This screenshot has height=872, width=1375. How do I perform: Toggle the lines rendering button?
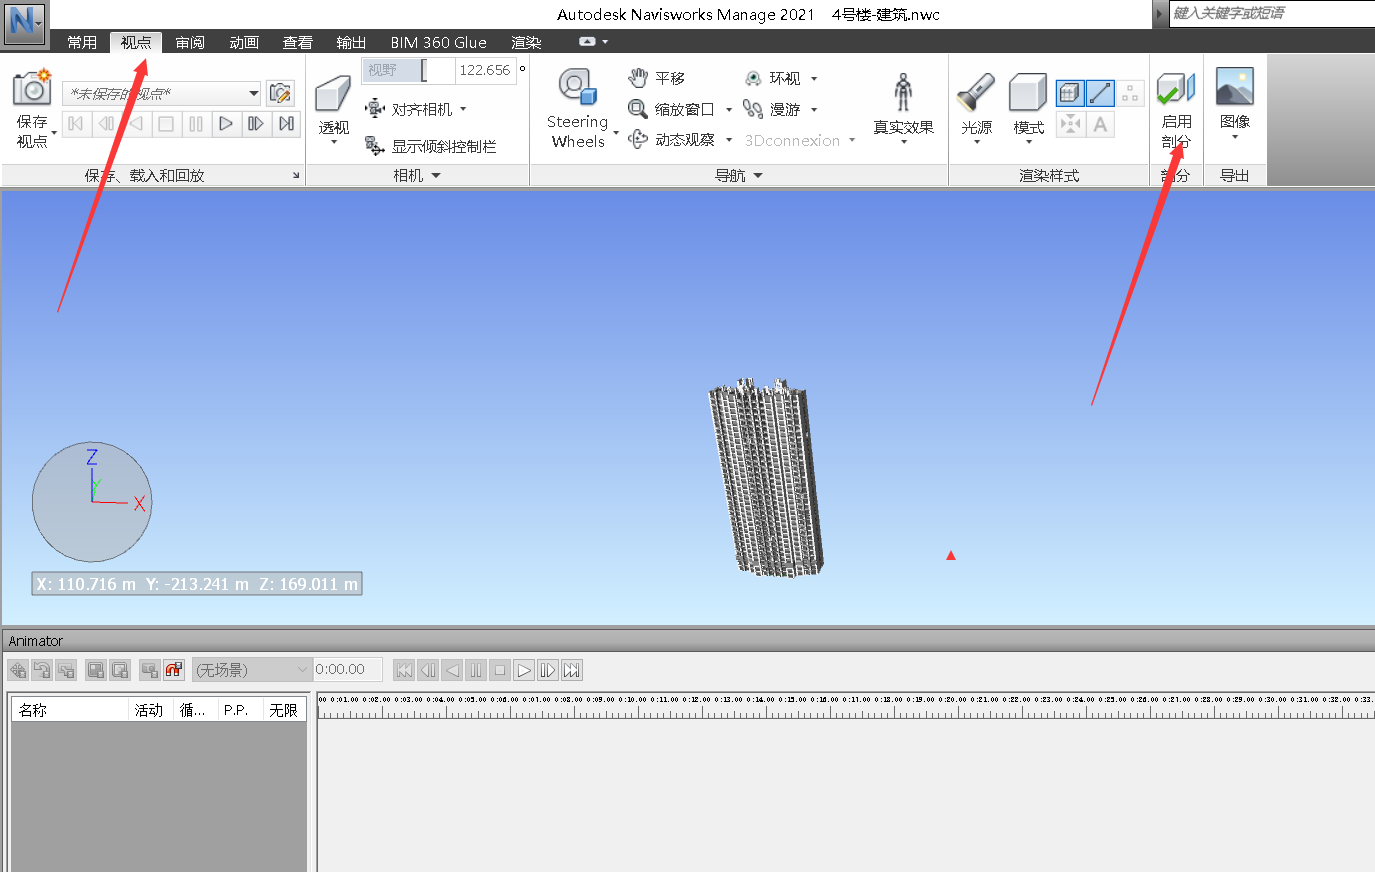tap(1100, 92)
